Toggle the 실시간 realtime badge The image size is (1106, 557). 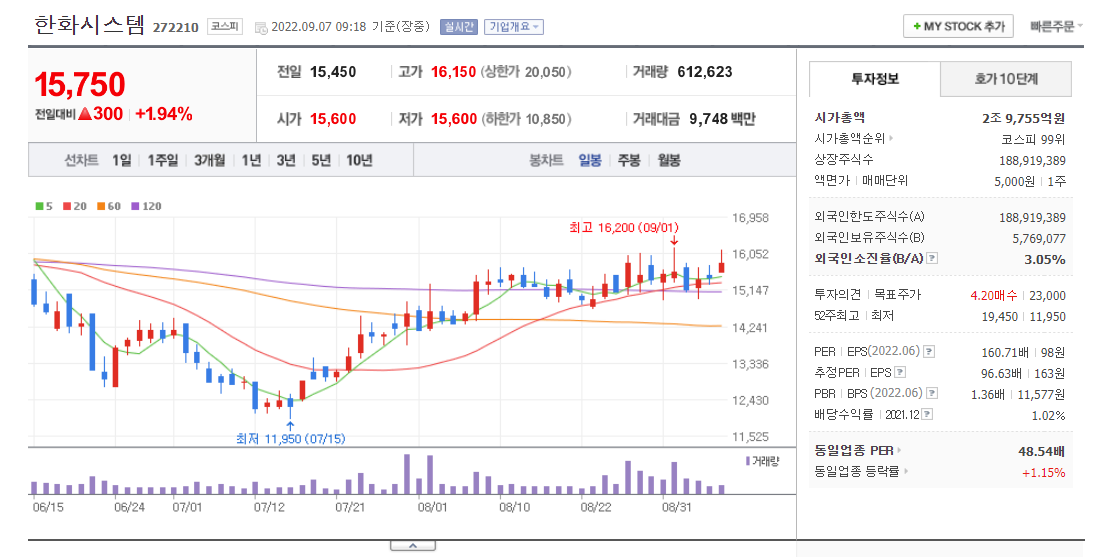pyautogui.click(x=458, y=27)
